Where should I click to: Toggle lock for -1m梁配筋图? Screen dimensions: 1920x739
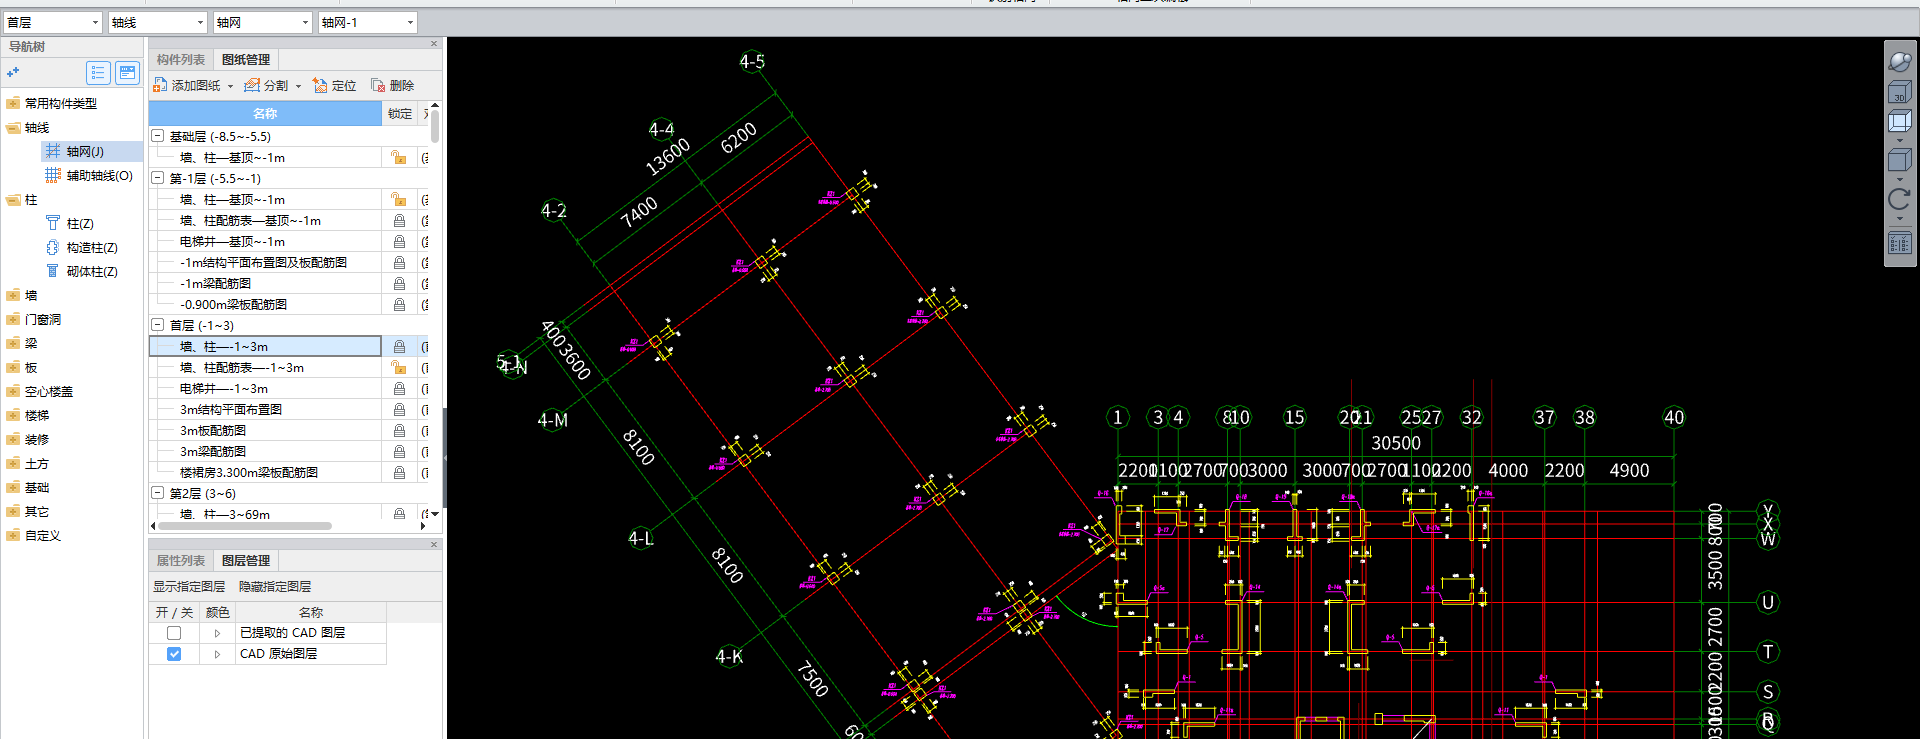tap(399, 283)
